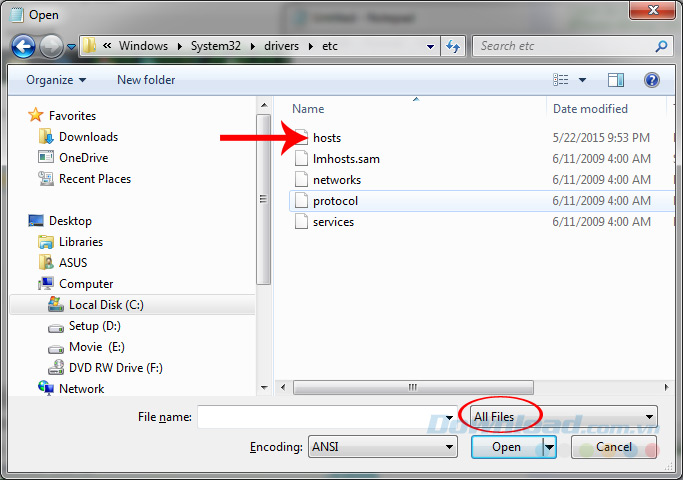Click the hosts date 5/22/2015 9:53 PM
This screenshot has width=683, height=480.
601,138
